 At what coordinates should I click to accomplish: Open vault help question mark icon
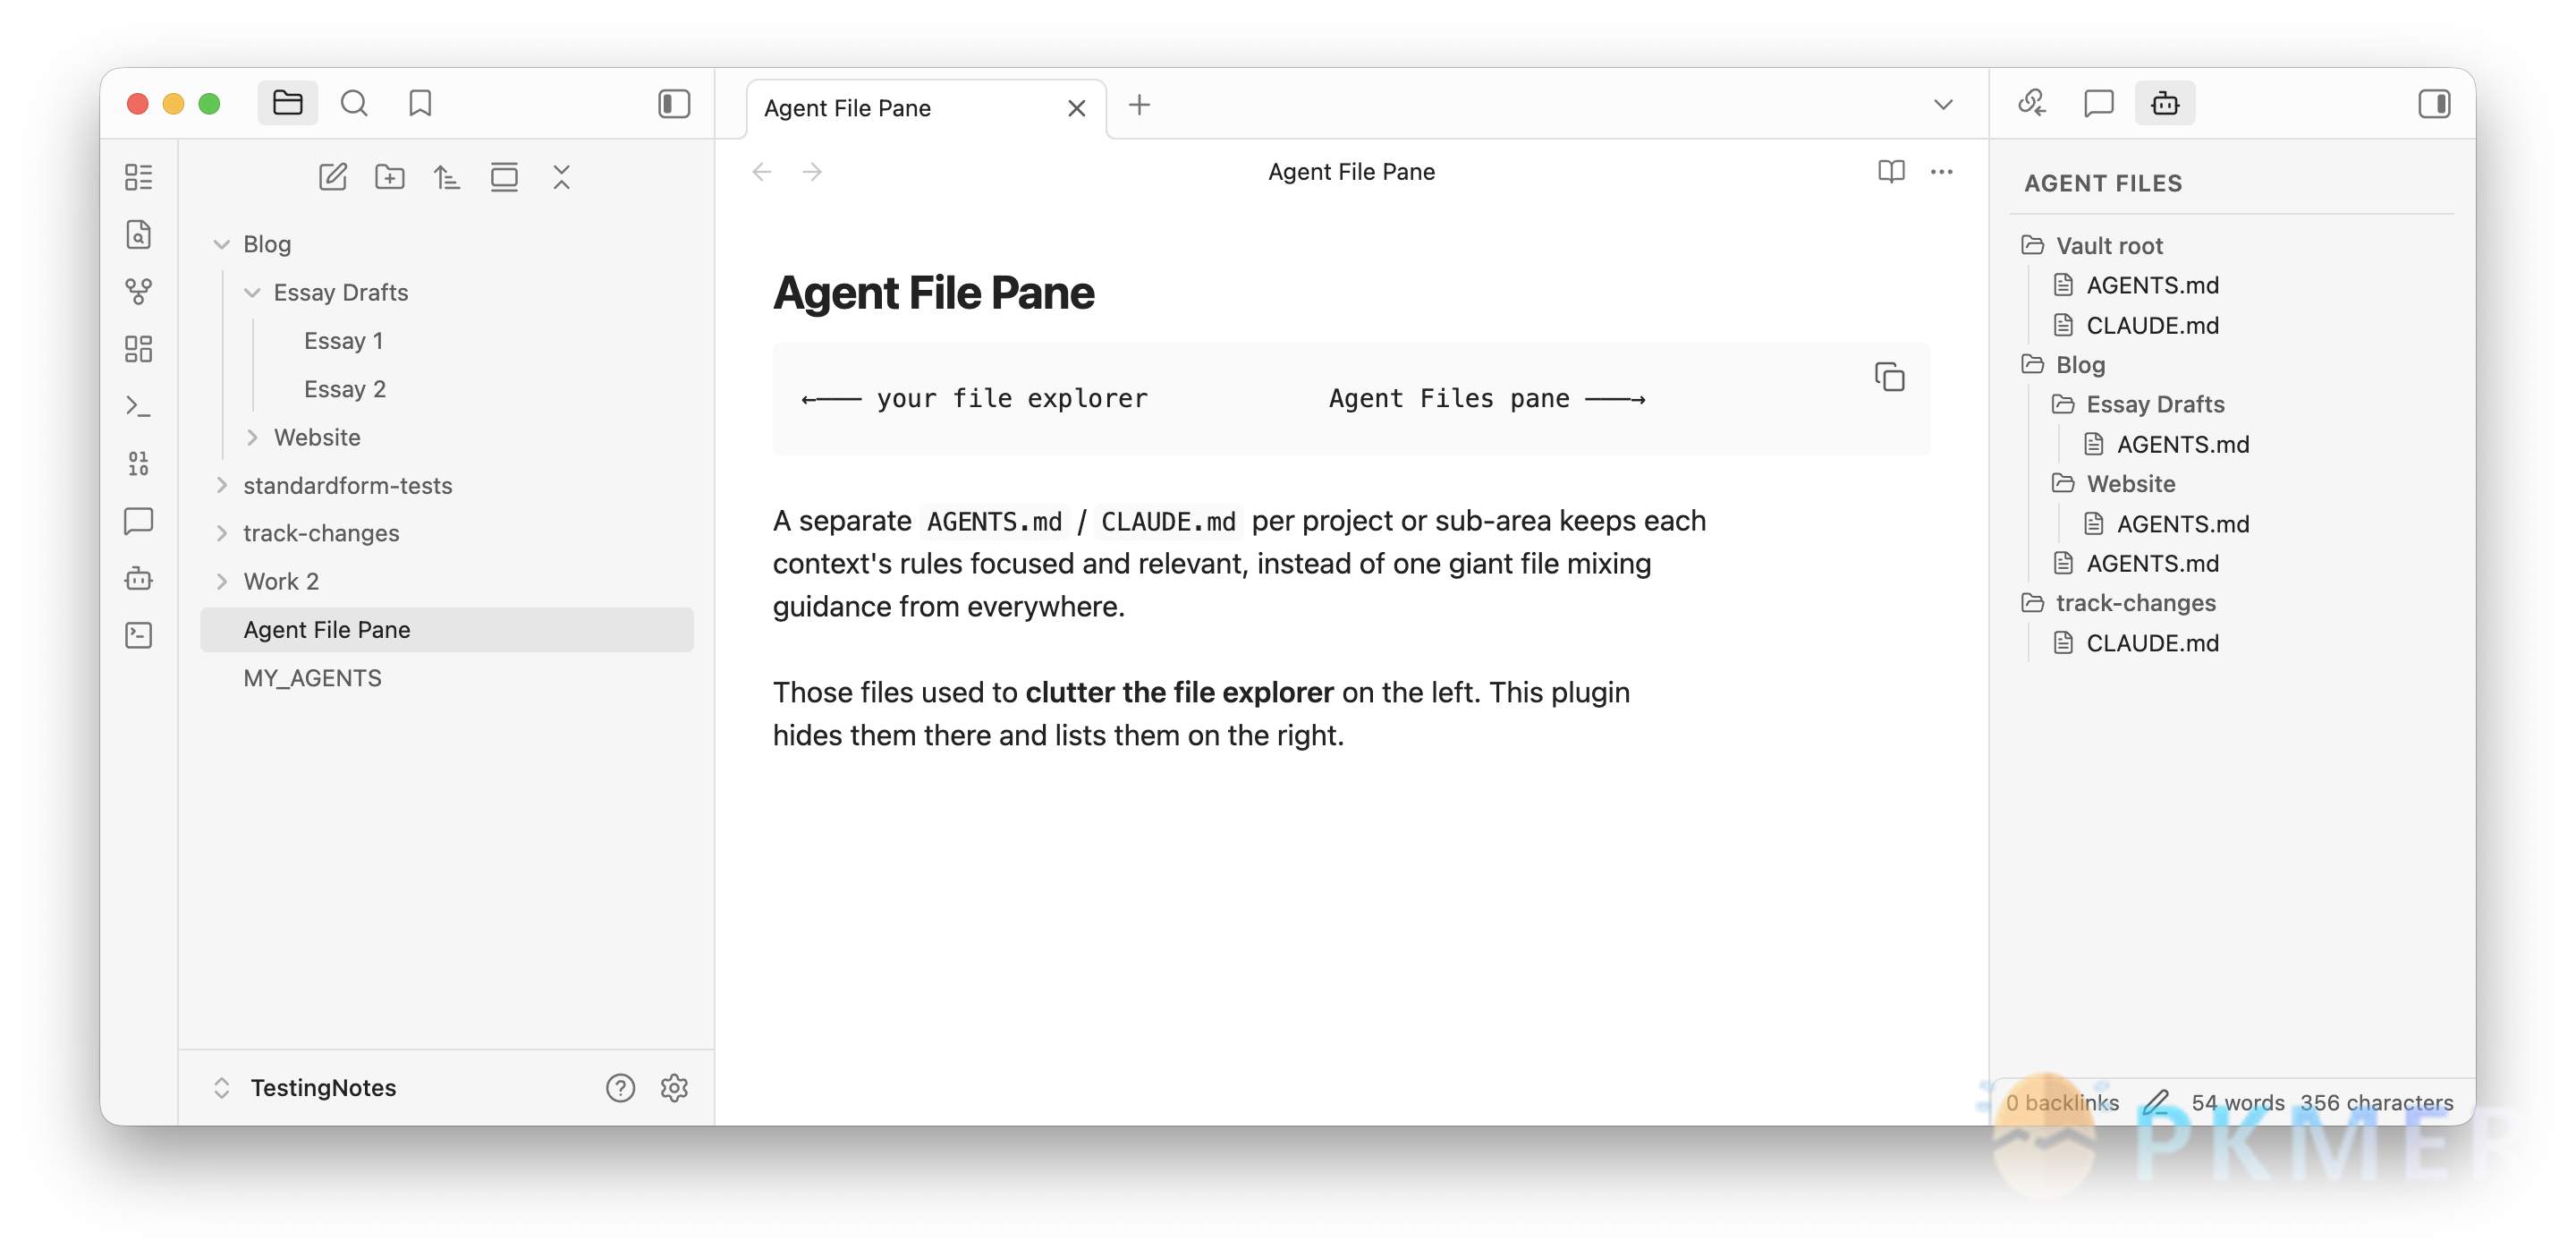(x=620, y=1087)
